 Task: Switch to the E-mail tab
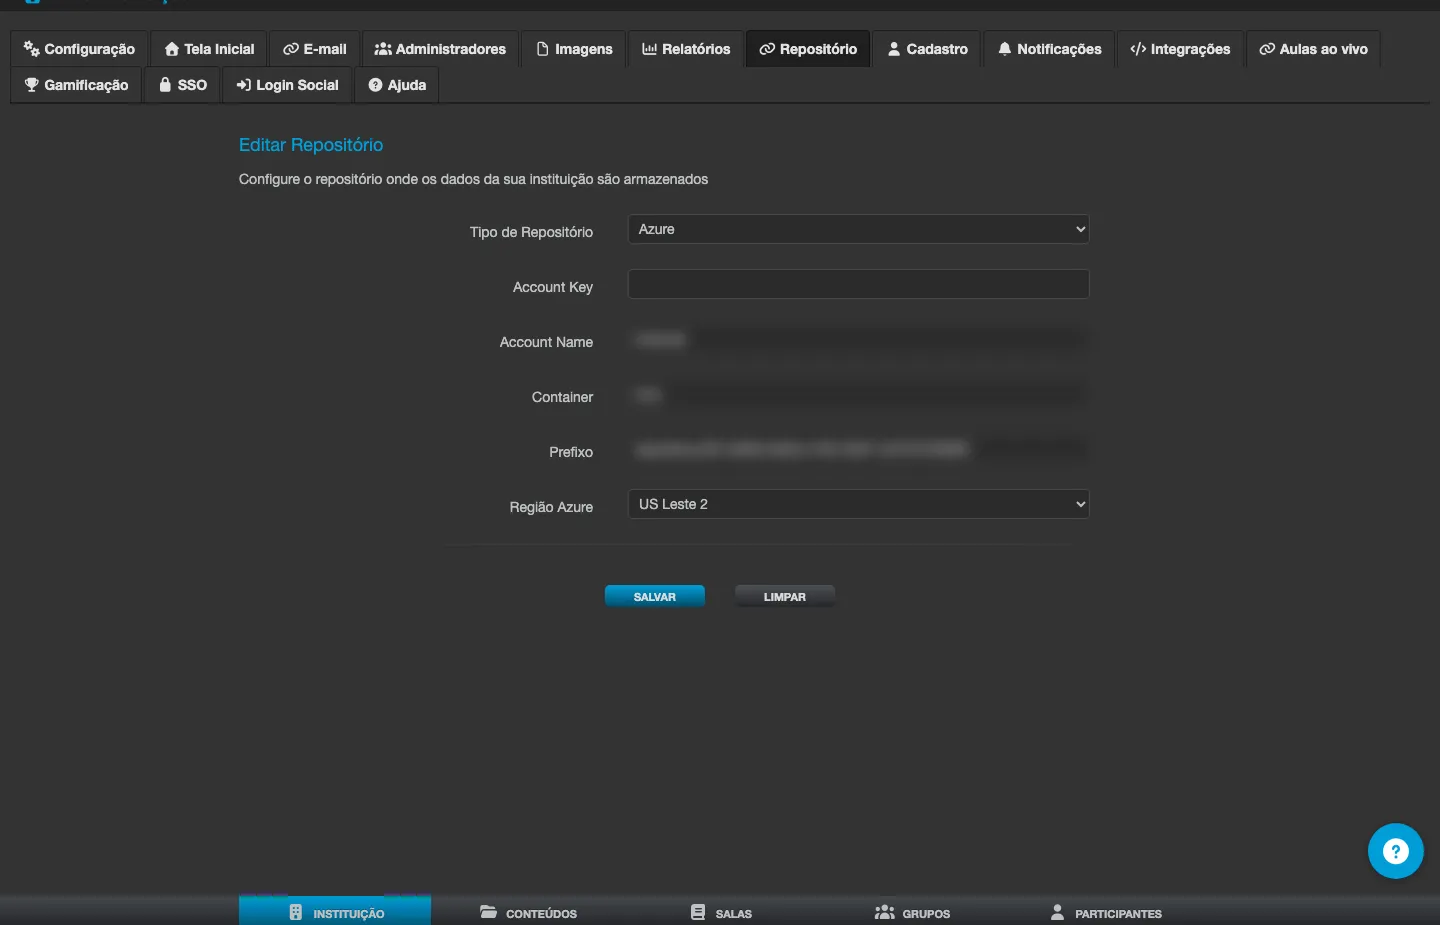coord(315,49)
